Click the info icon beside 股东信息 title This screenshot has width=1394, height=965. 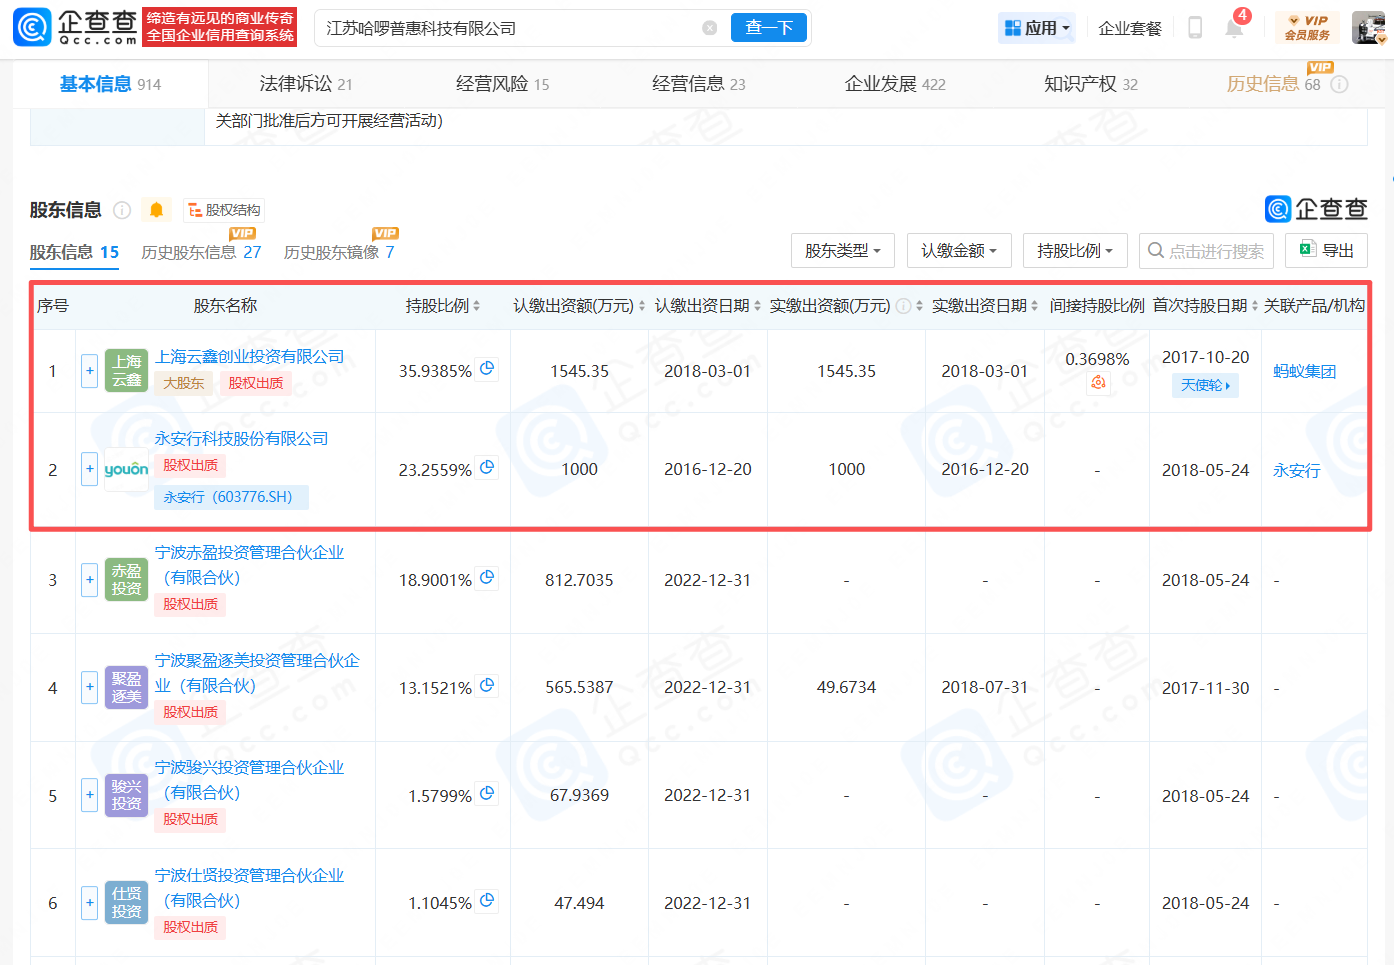tap(122, 210)
